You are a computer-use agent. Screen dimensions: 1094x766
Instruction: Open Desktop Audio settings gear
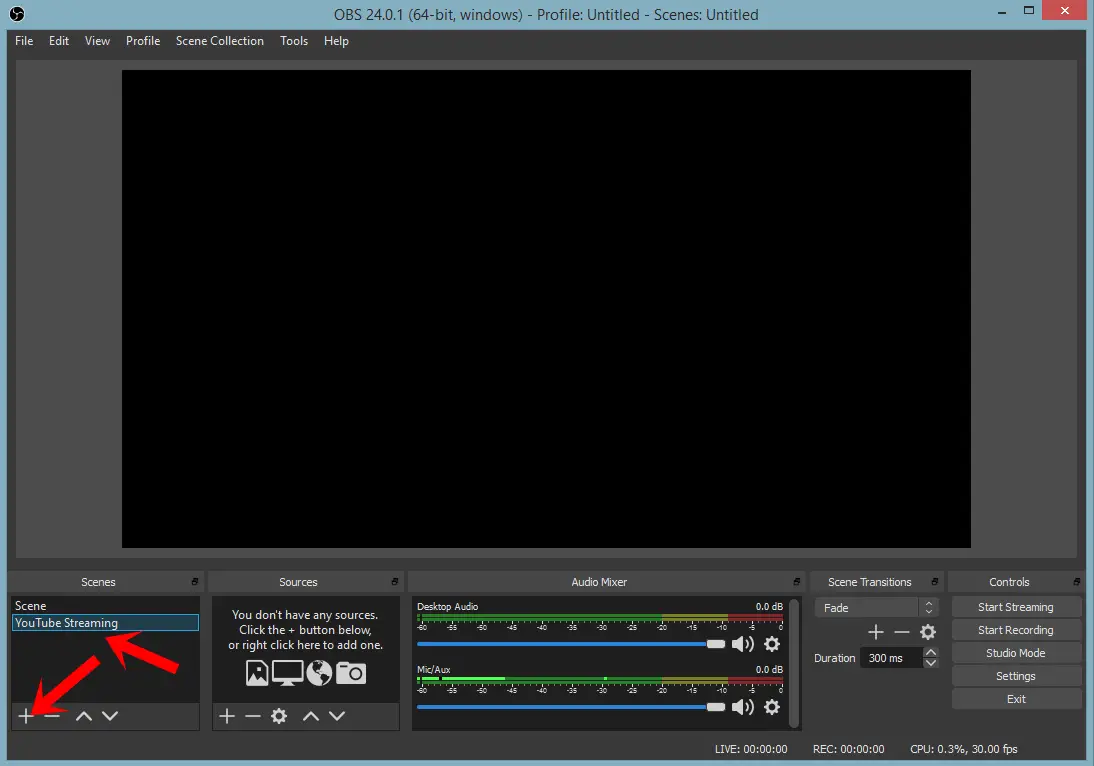[772, 644]
